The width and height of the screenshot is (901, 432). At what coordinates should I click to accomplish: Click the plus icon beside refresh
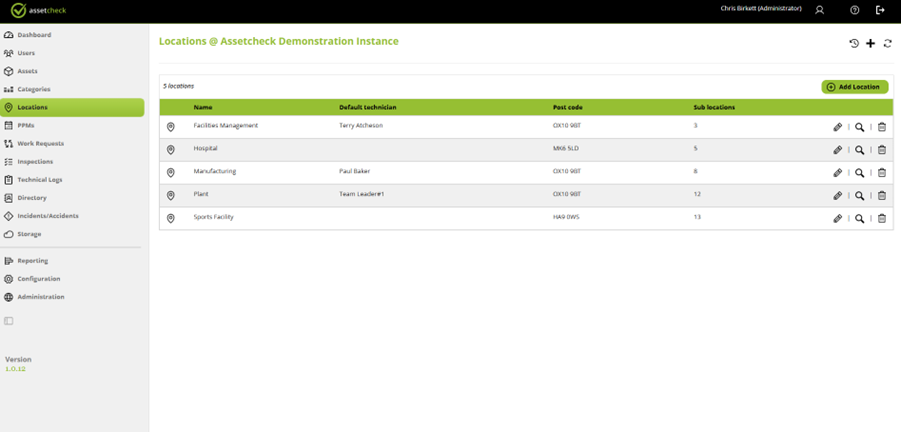[x=870, y=44]
